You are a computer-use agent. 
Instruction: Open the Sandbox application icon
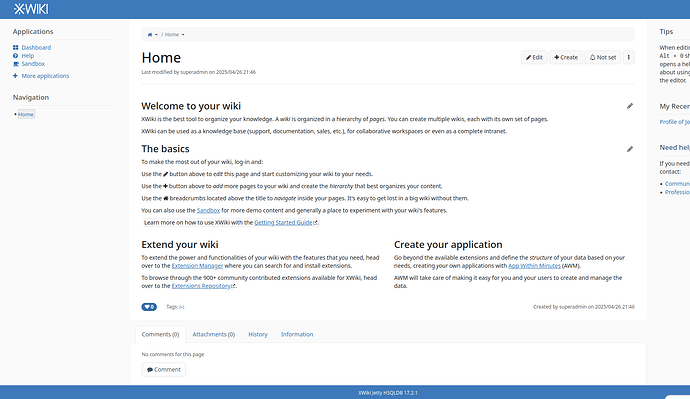coord(15,64)
